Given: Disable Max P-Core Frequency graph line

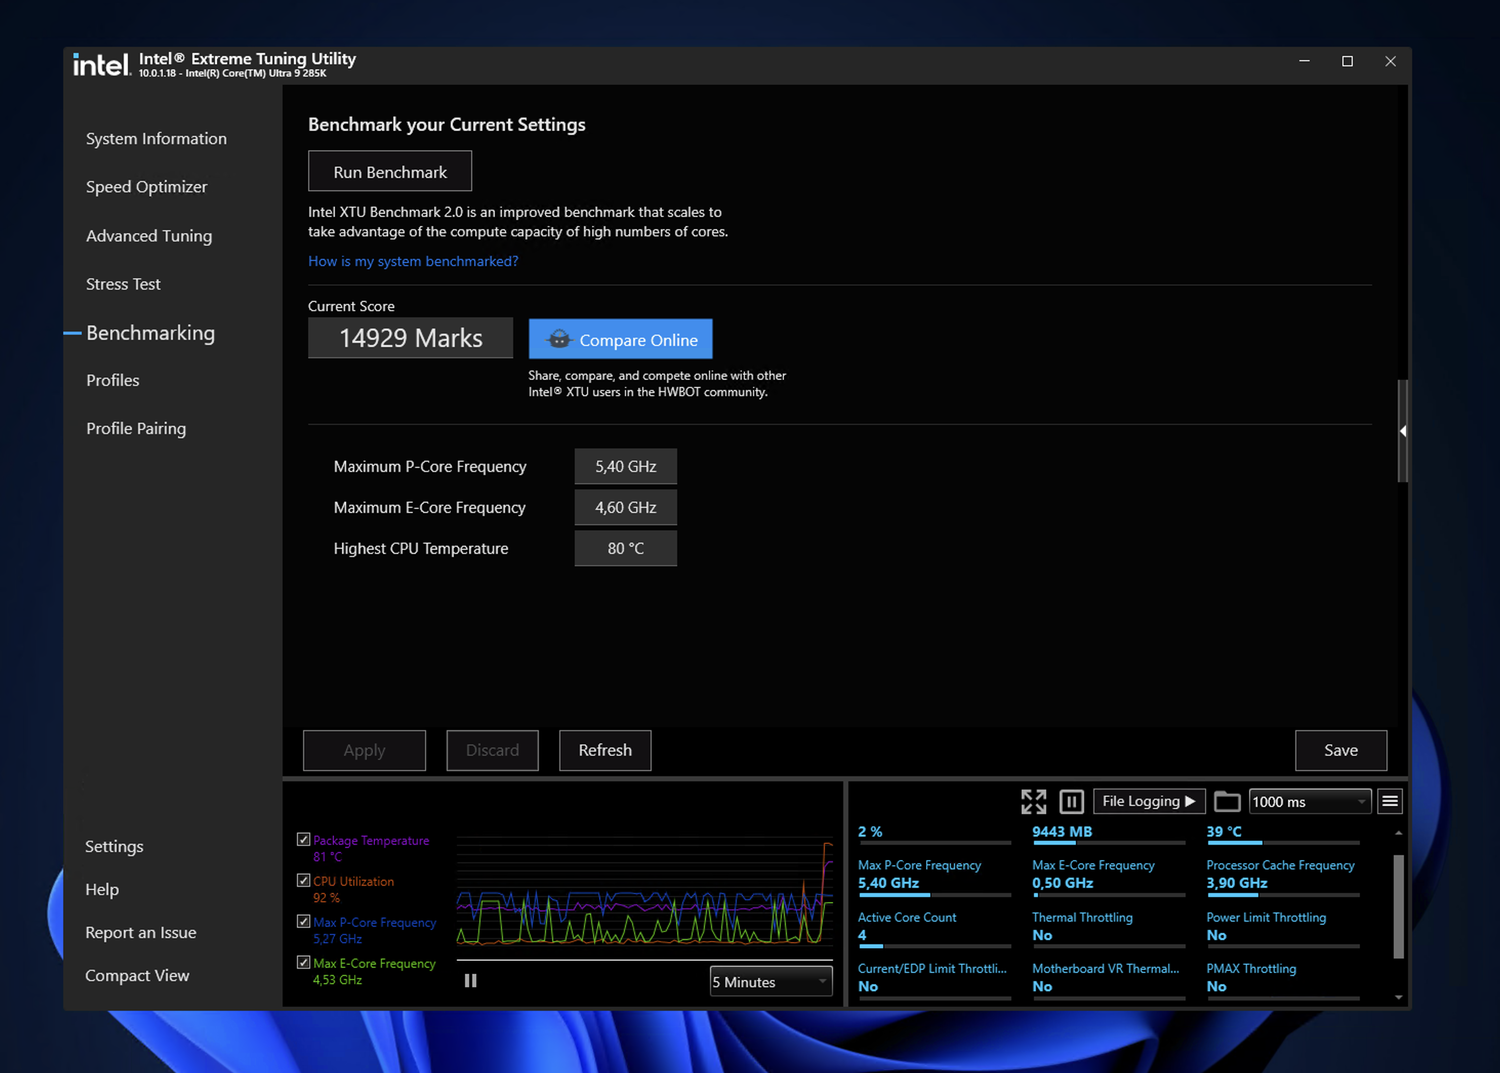Looking at the screenshot, I should click(x=303, y=922).
